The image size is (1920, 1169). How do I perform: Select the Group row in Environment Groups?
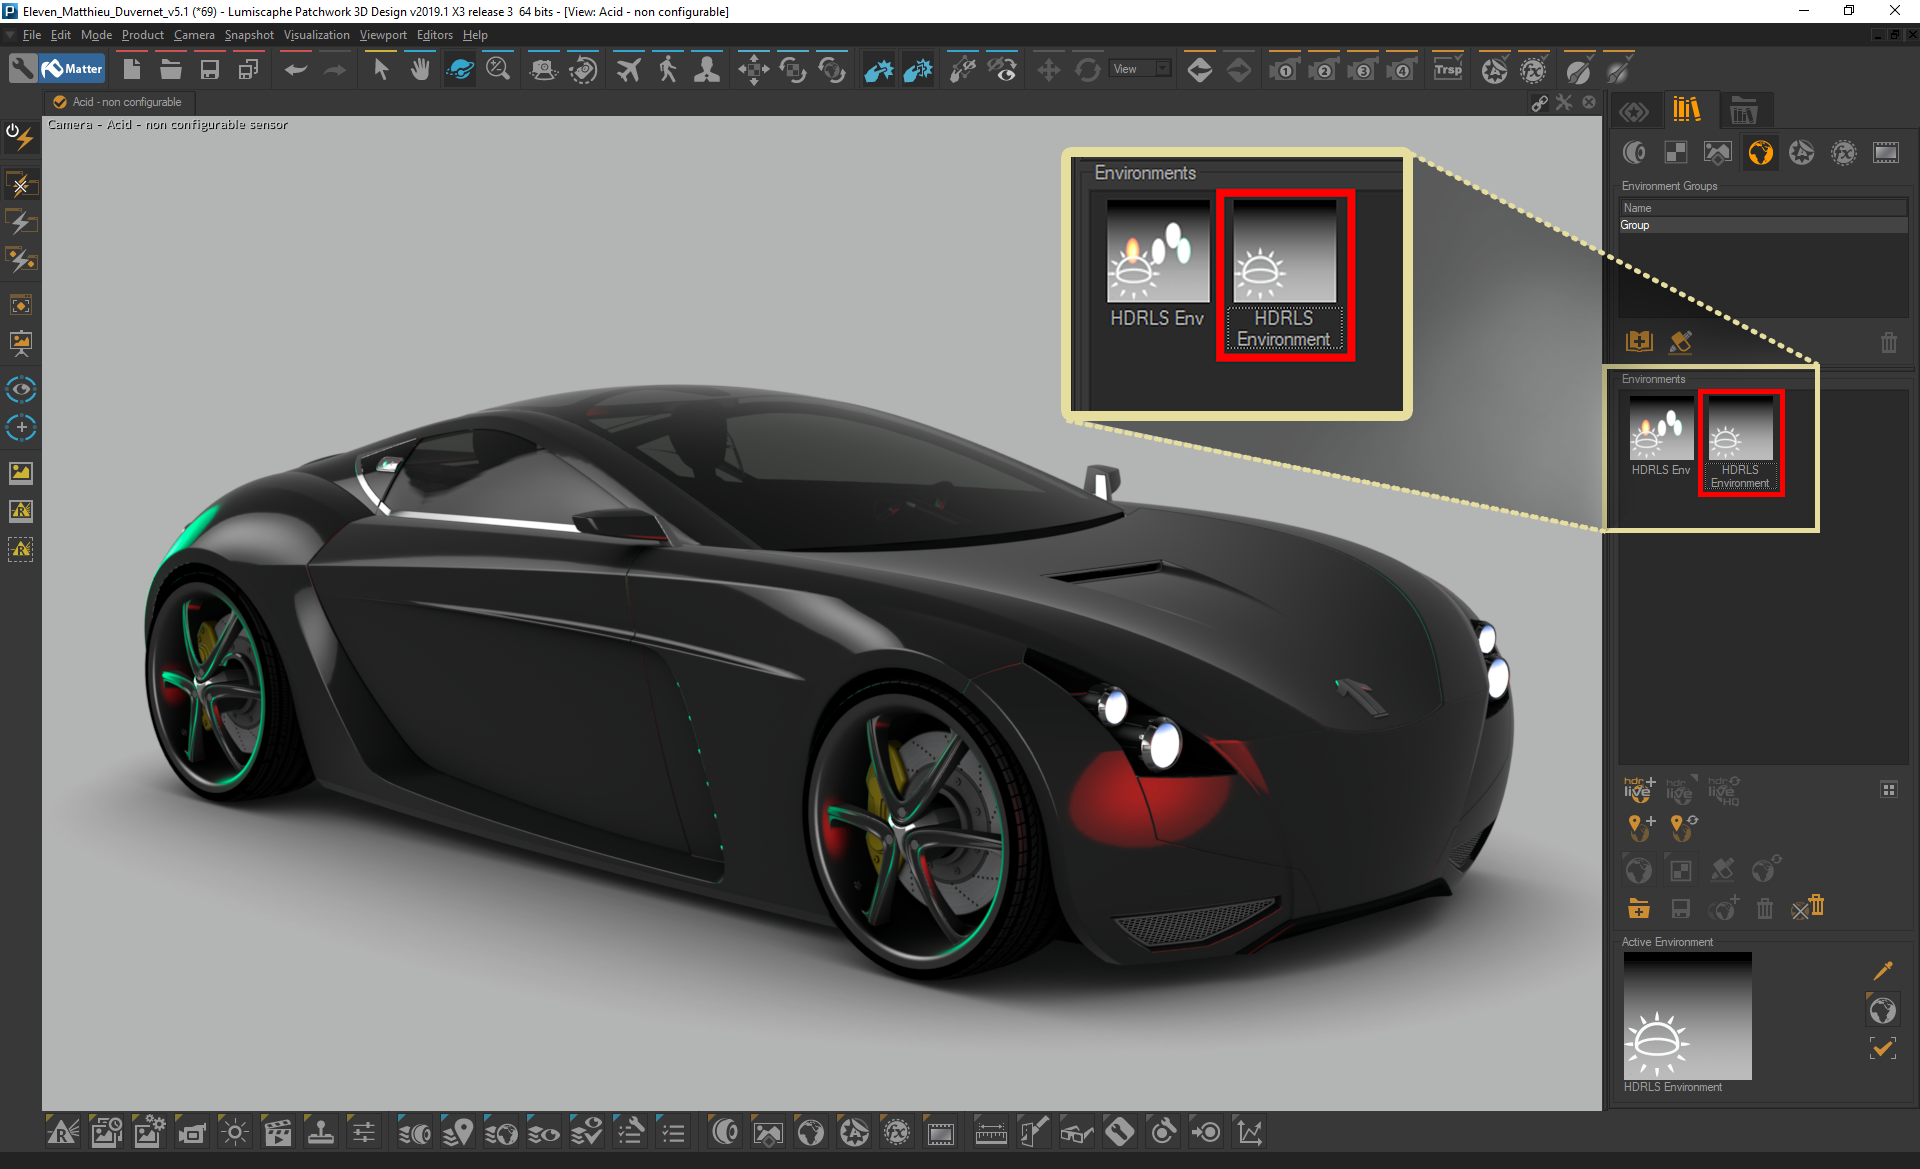1763,225
